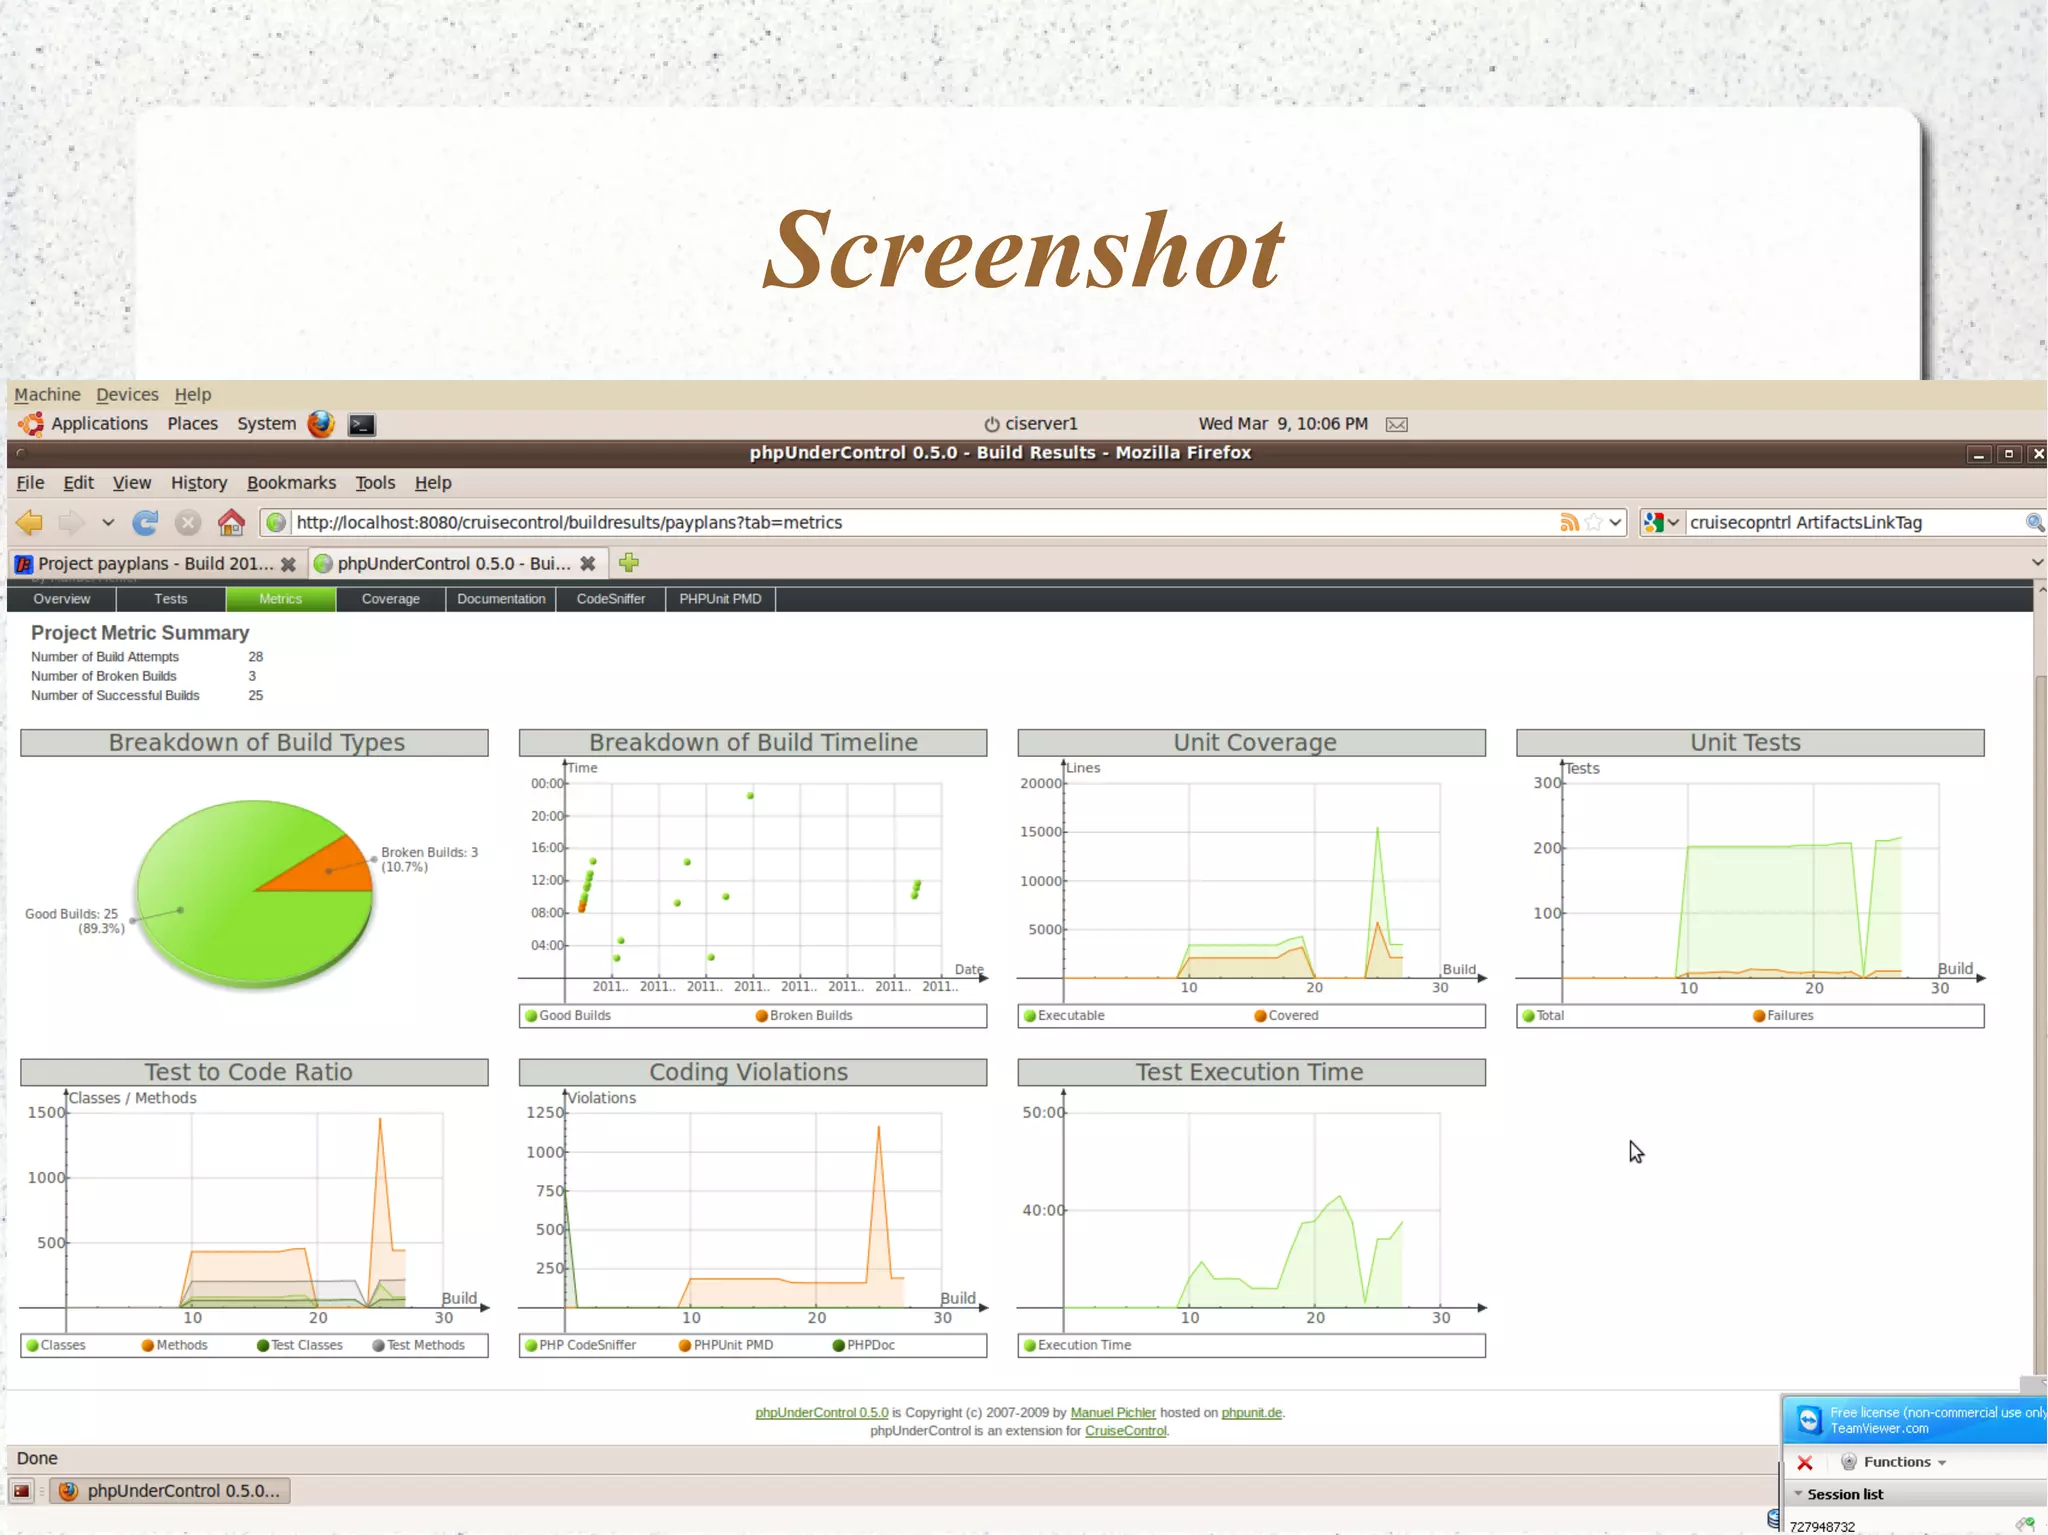Open the VirtualBox Machine menu
The height and width of the screenshot is (1535, 2048).
[47, 394]
